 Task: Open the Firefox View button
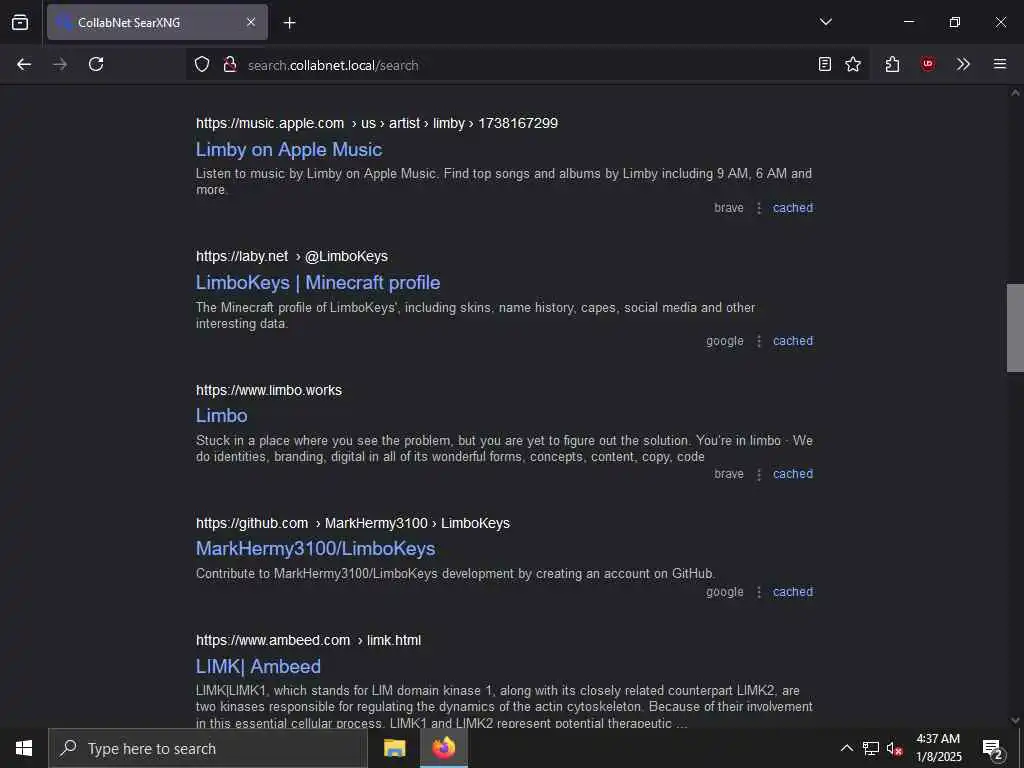point(20,22)
